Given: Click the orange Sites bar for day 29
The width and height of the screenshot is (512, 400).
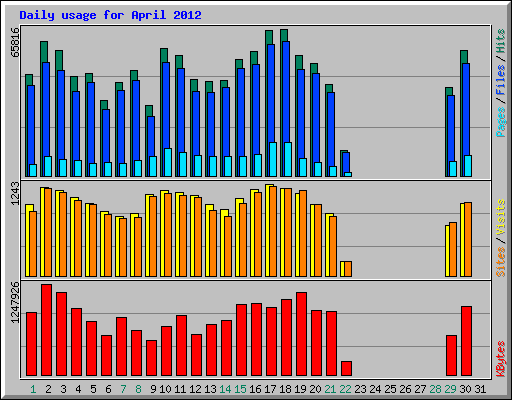Looking at the screenshot, I should point(453,249).
